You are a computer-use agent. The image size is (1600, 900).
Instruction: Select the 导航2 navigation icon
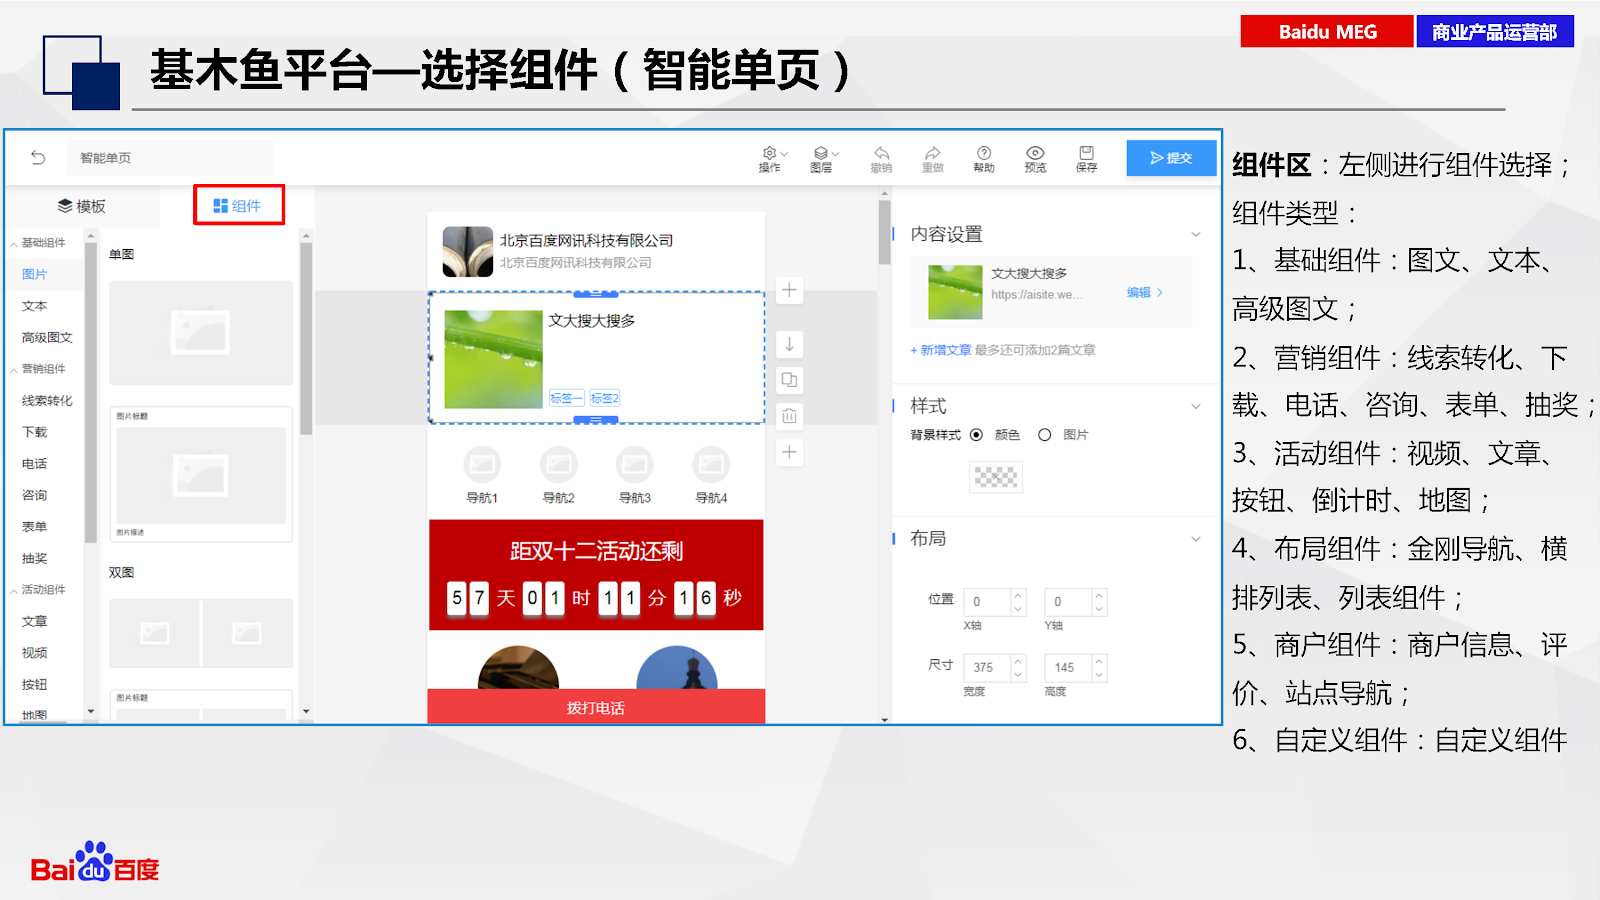[x=558, y=465]
